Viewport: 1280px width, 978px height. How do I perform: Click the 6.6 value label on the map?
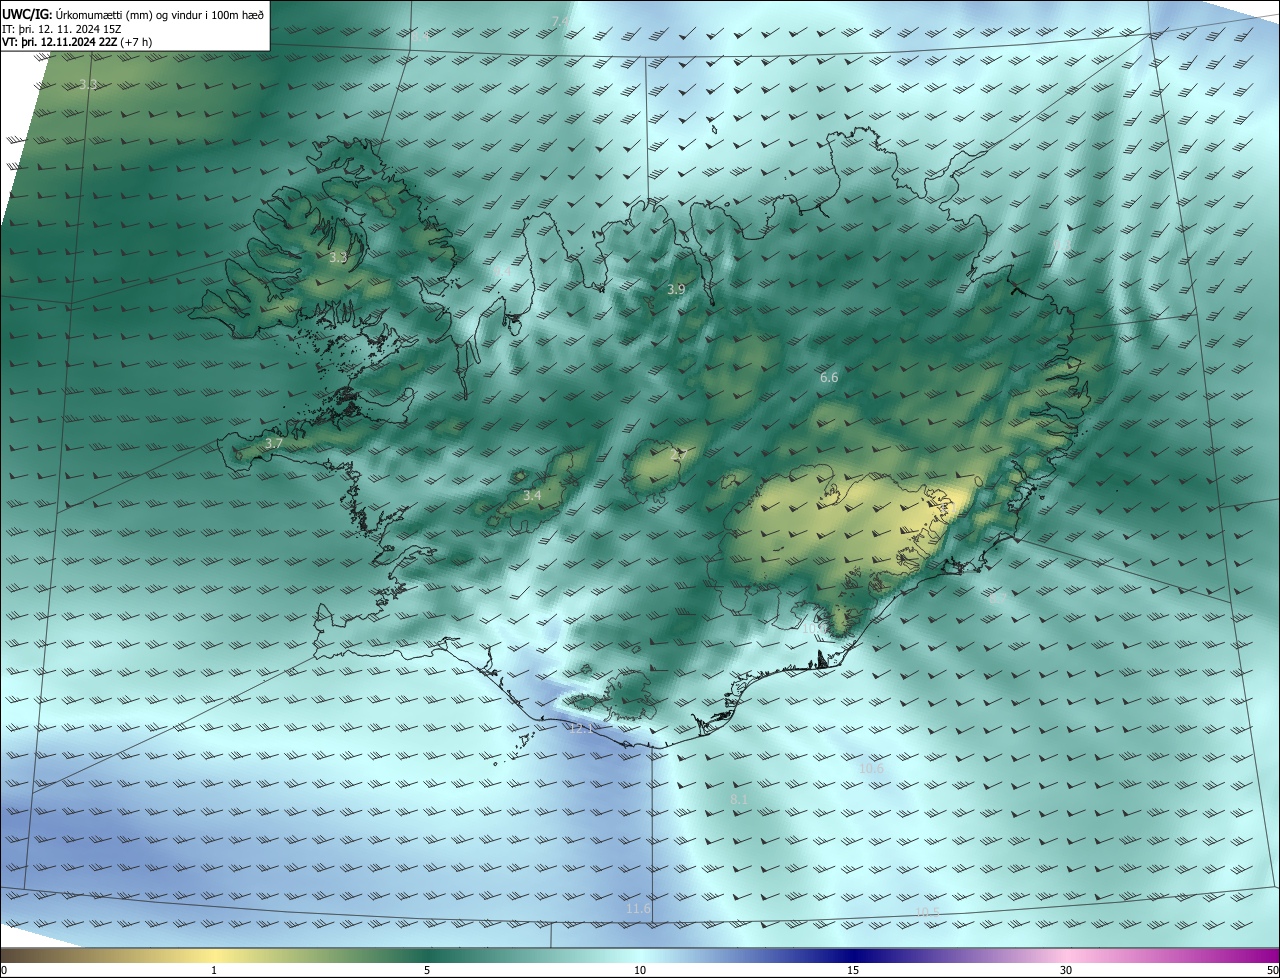point(829,377)
